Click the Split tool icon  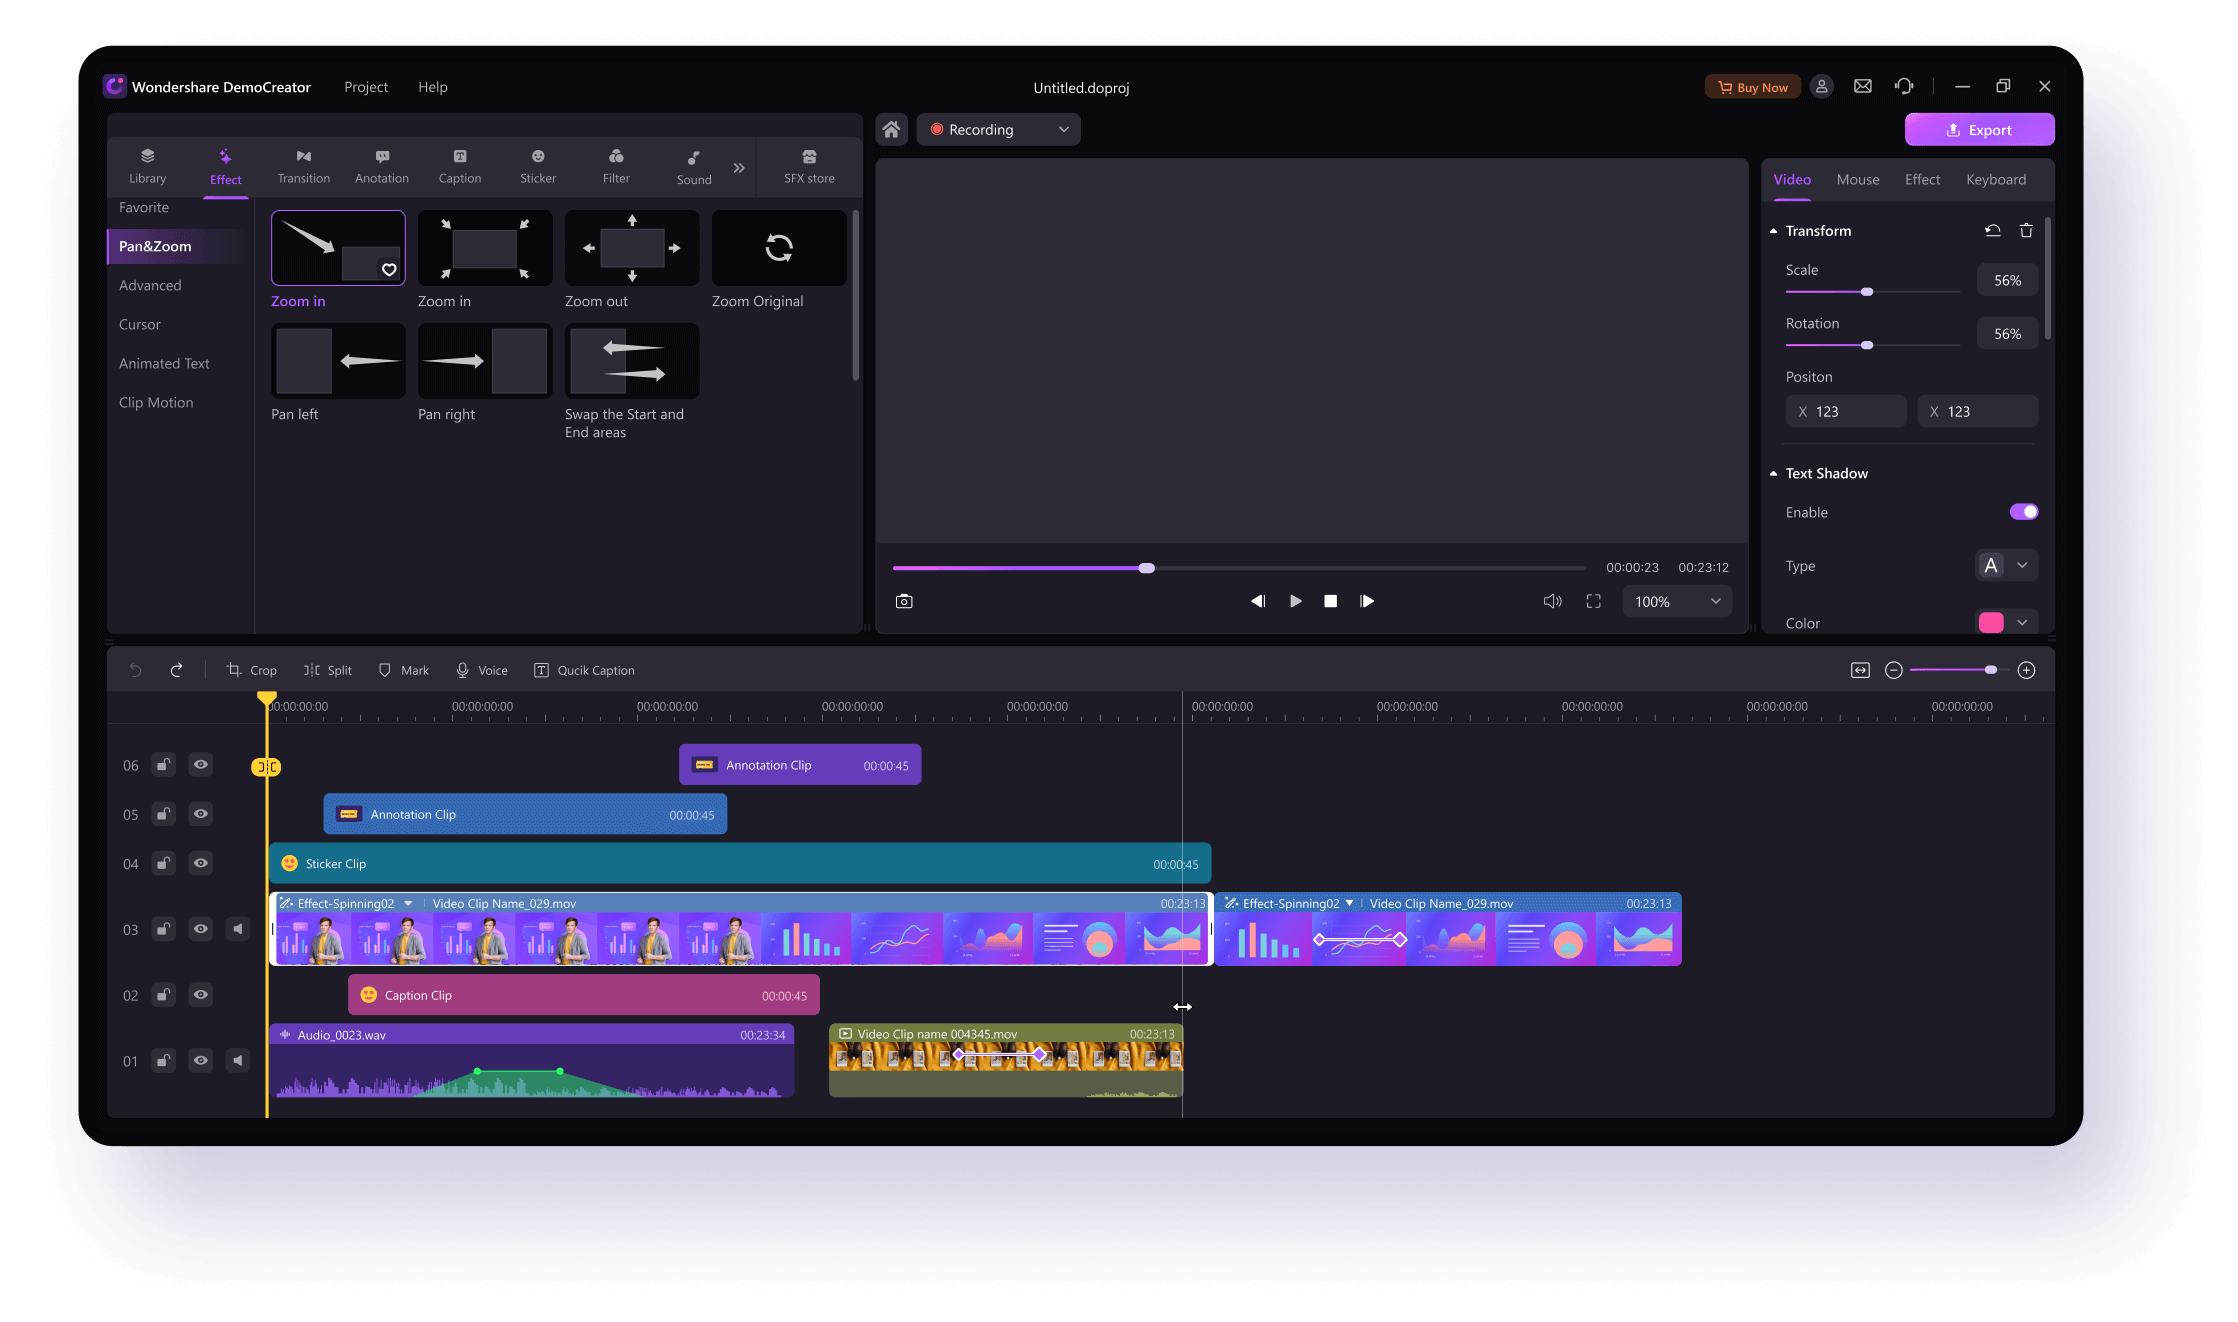312,670
